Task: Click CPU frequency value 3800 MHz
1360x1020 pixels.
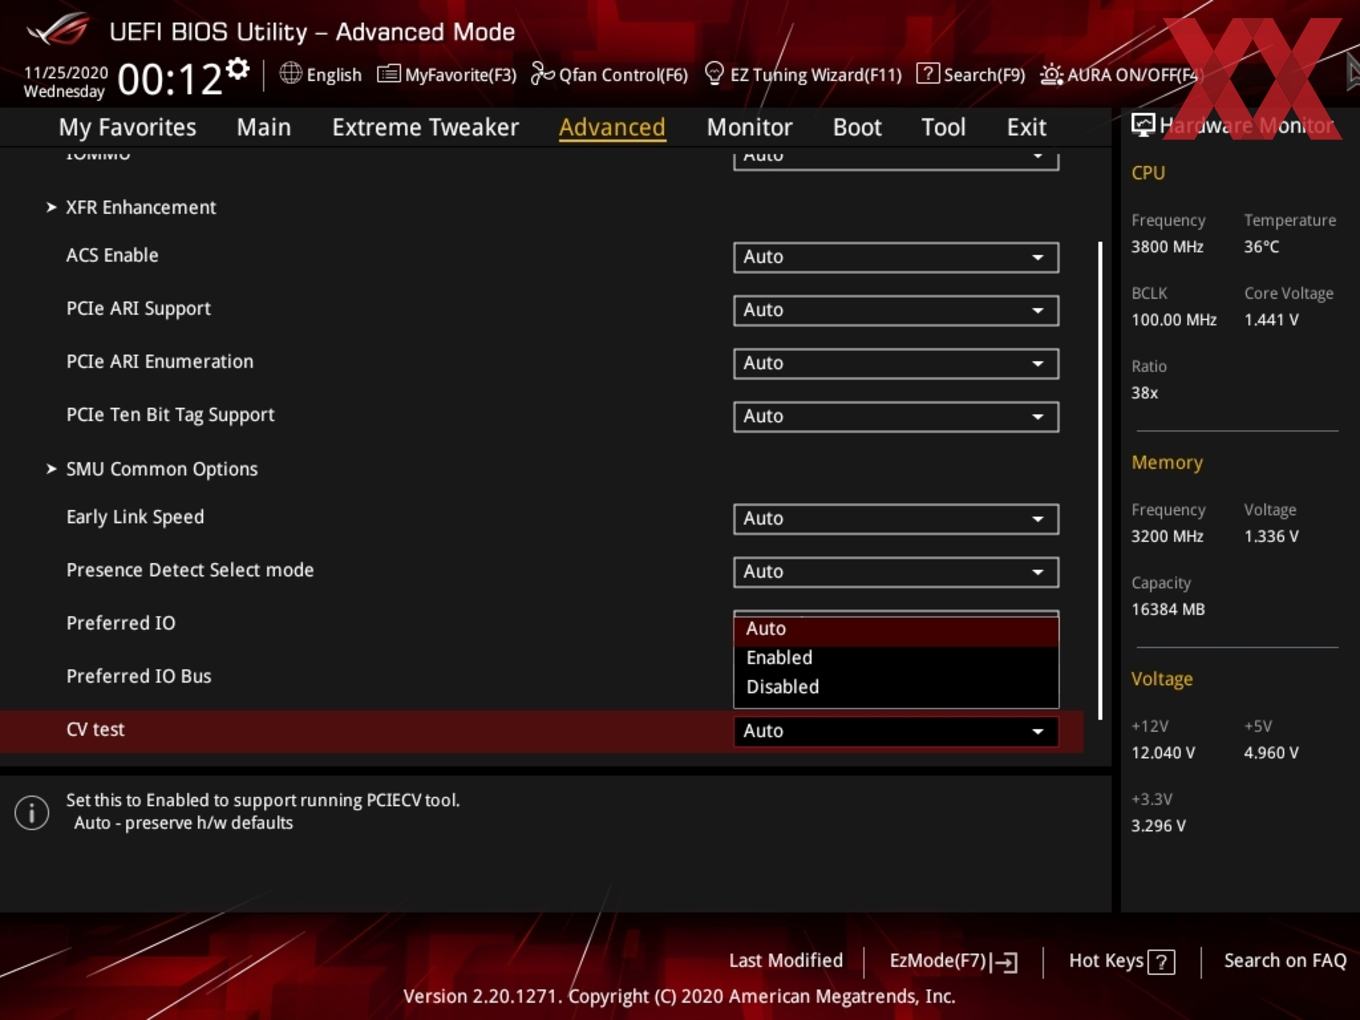Action: pyautogui.click(x=1167, y=247)
